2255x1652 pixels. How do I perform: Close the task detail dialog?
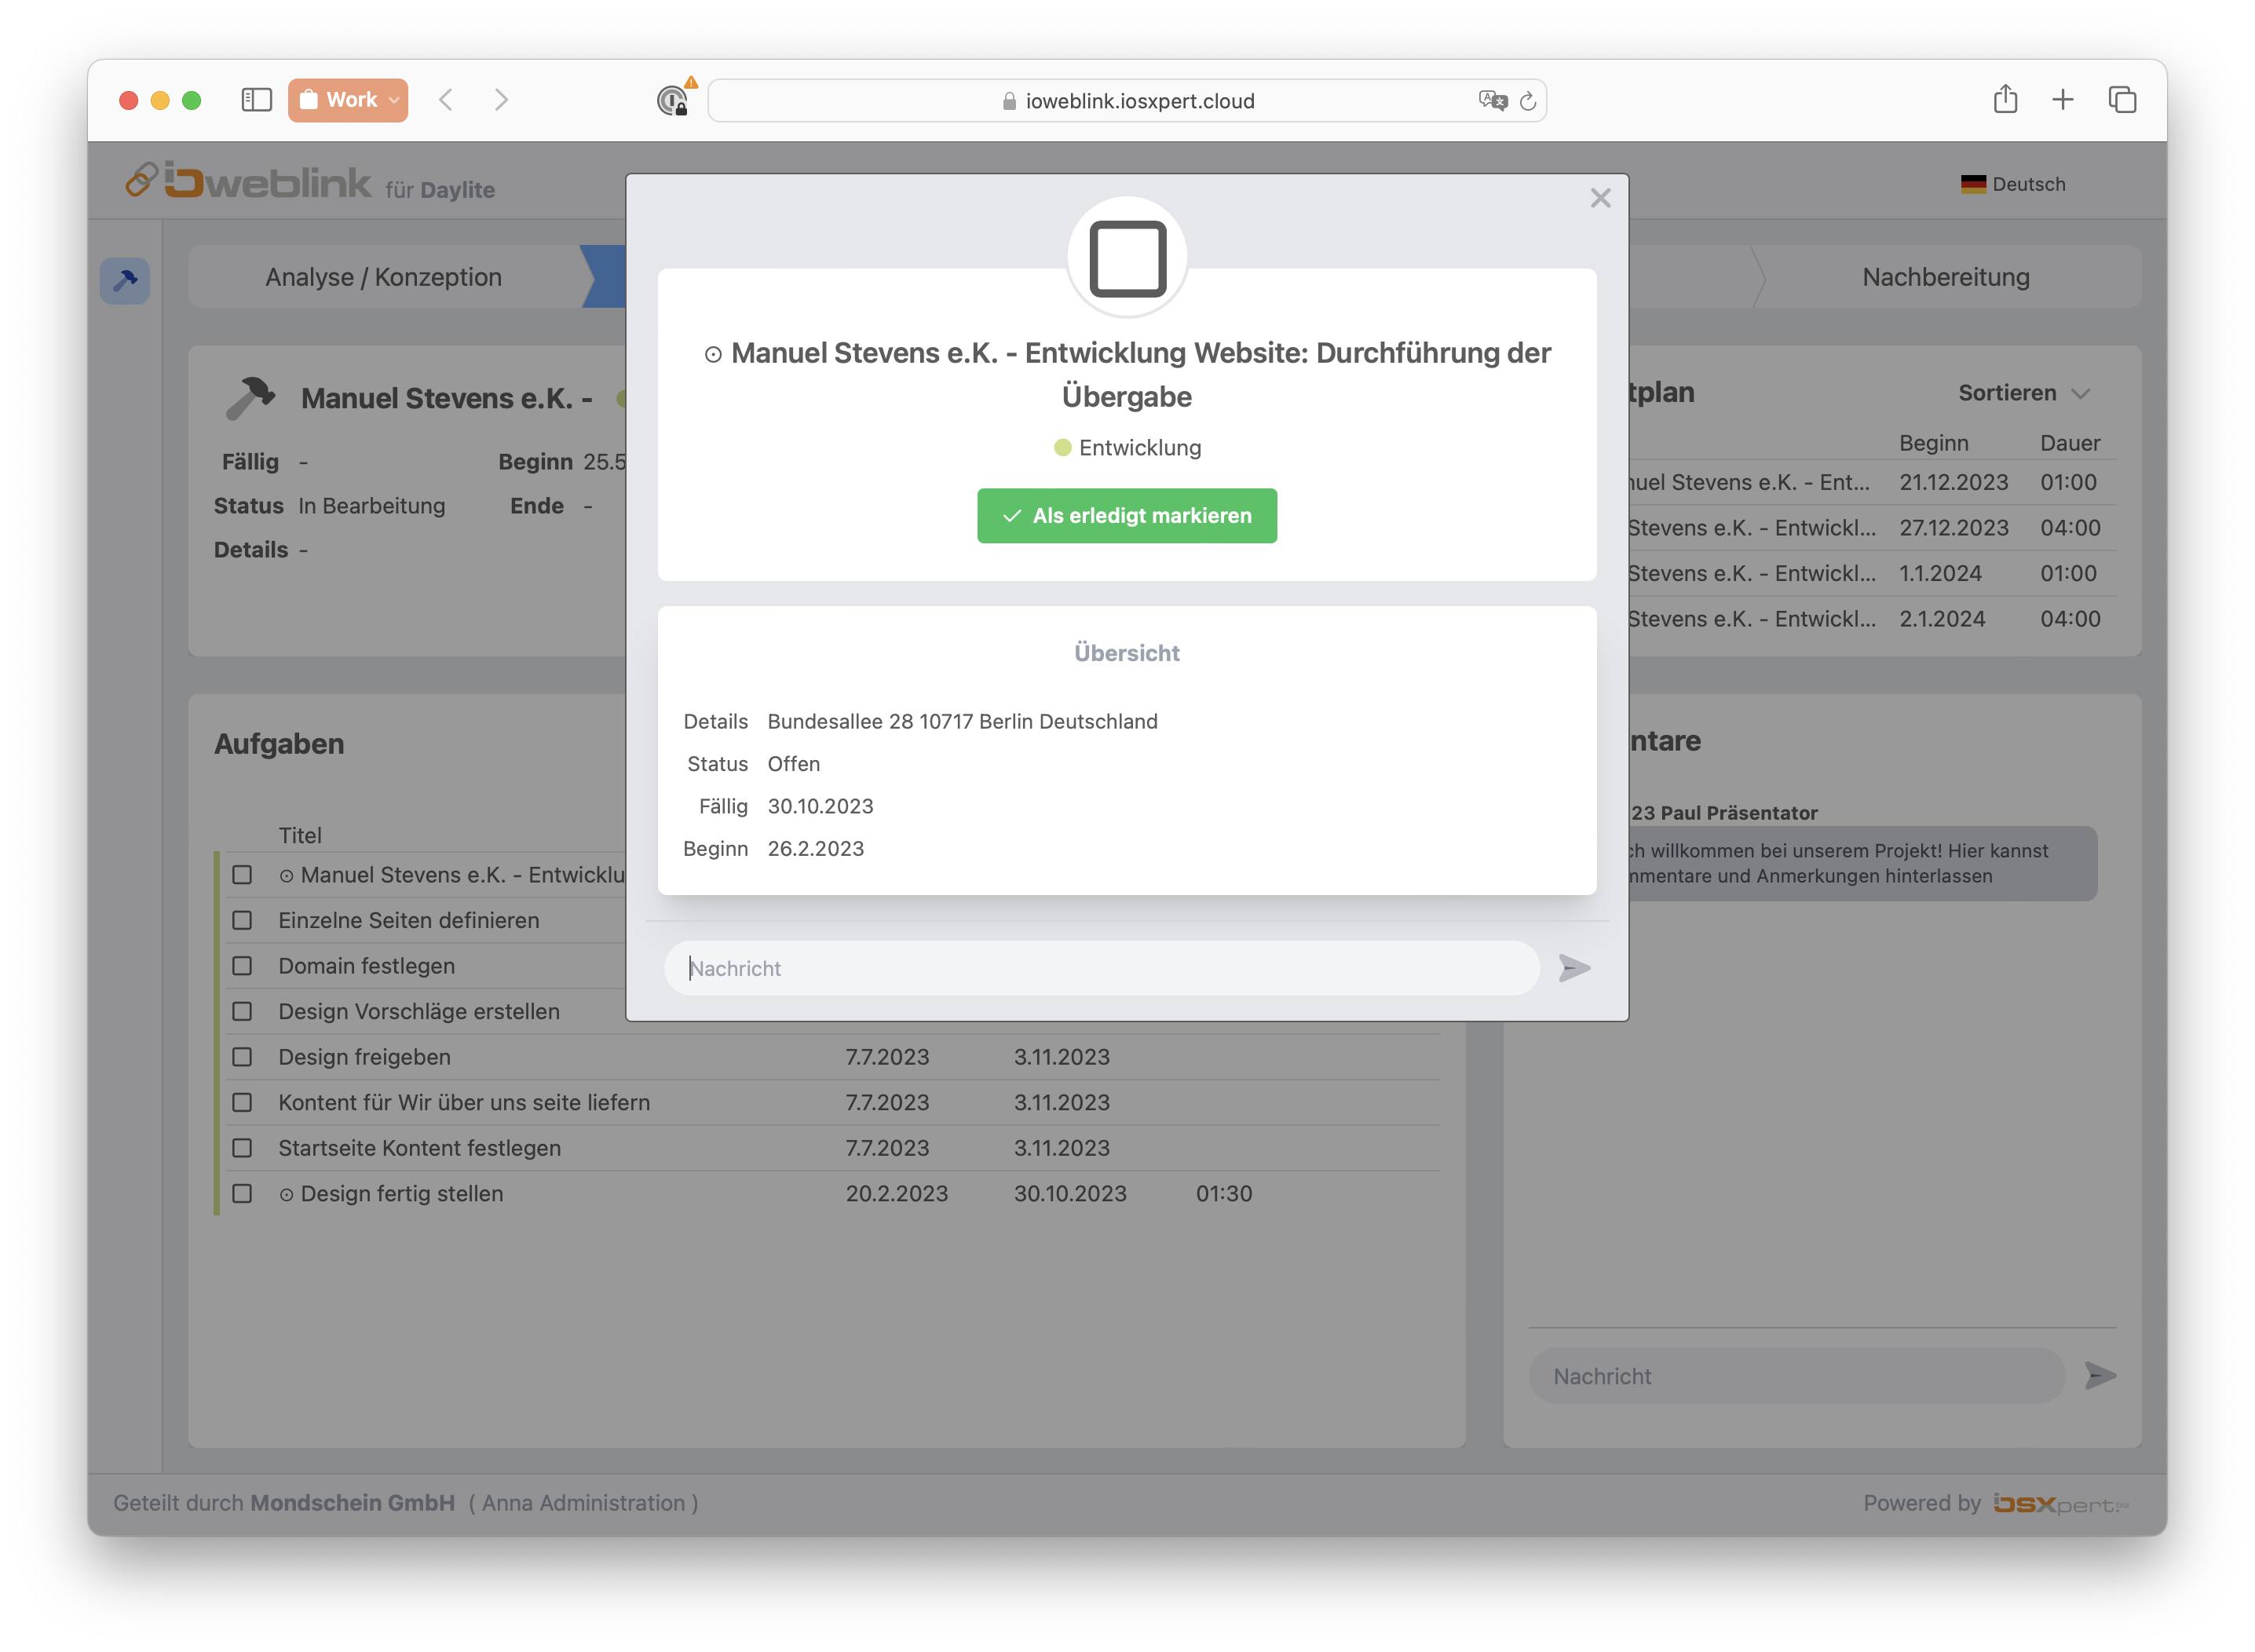point(1600,198)
